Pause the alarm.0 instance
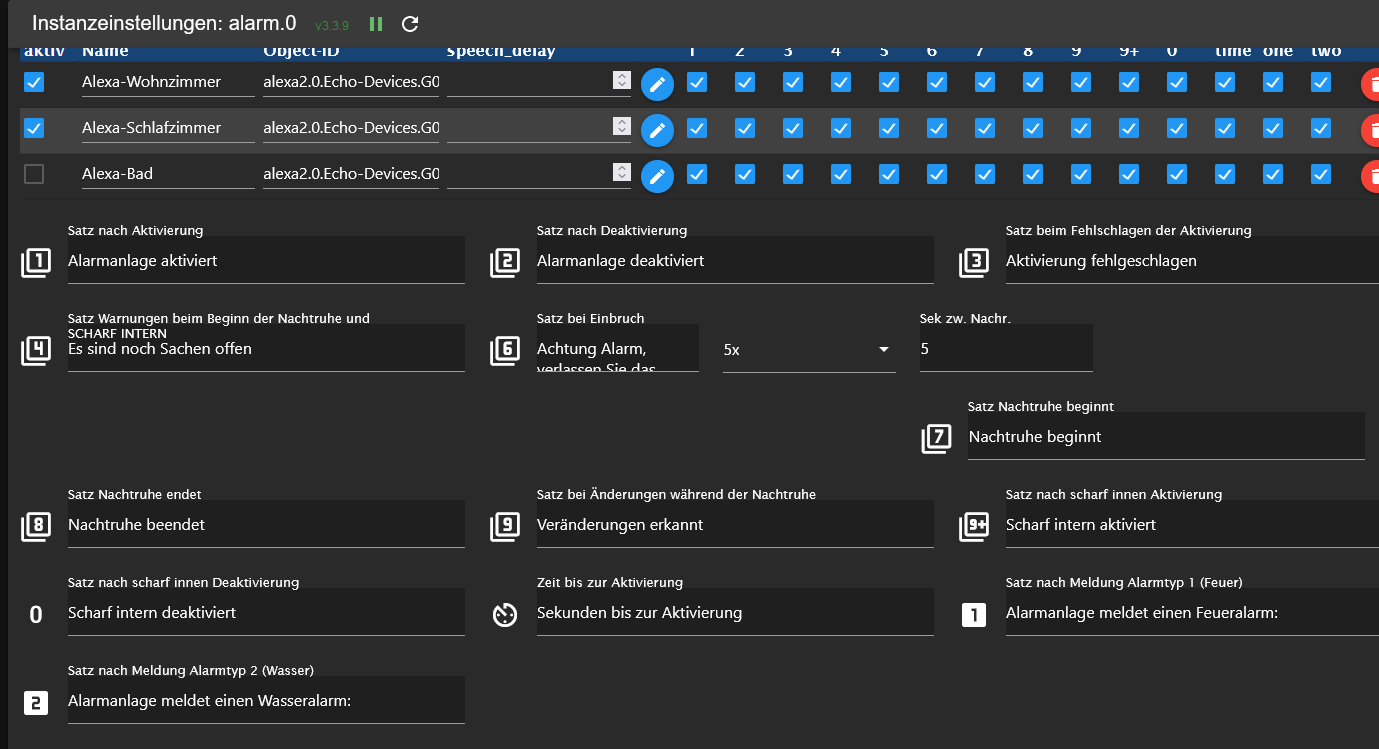 (376, 24)
